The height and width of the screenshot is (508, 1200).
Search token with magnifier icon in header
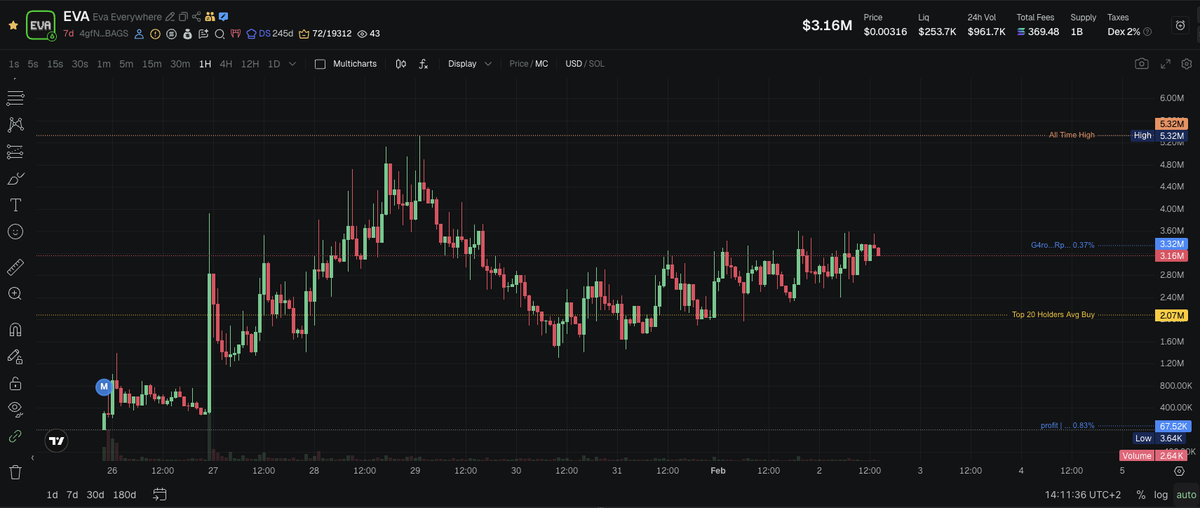(x=219, y=34)
